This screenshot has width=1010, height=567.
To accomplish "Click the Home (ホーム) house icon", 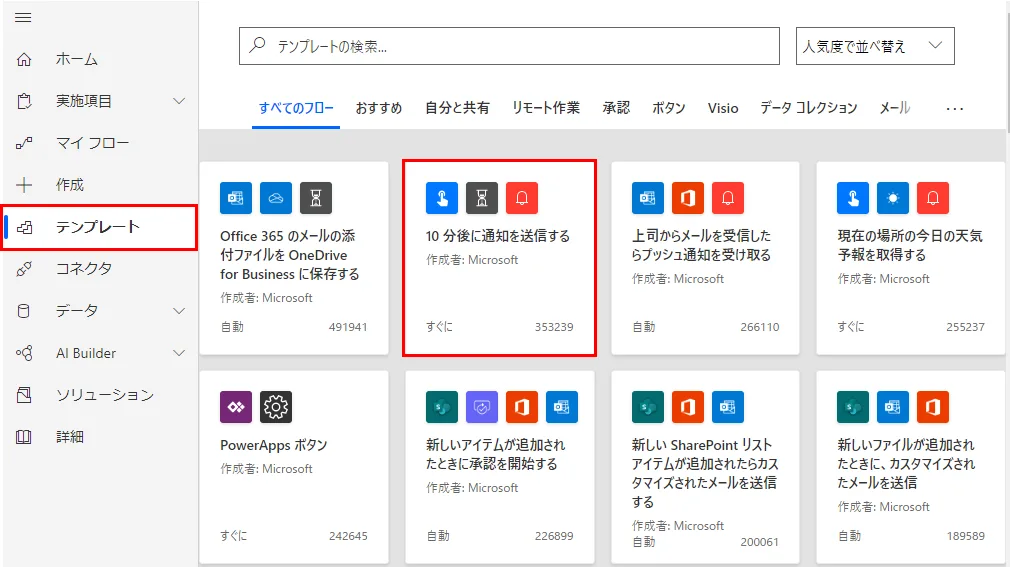I will click(x=24, y=59).
